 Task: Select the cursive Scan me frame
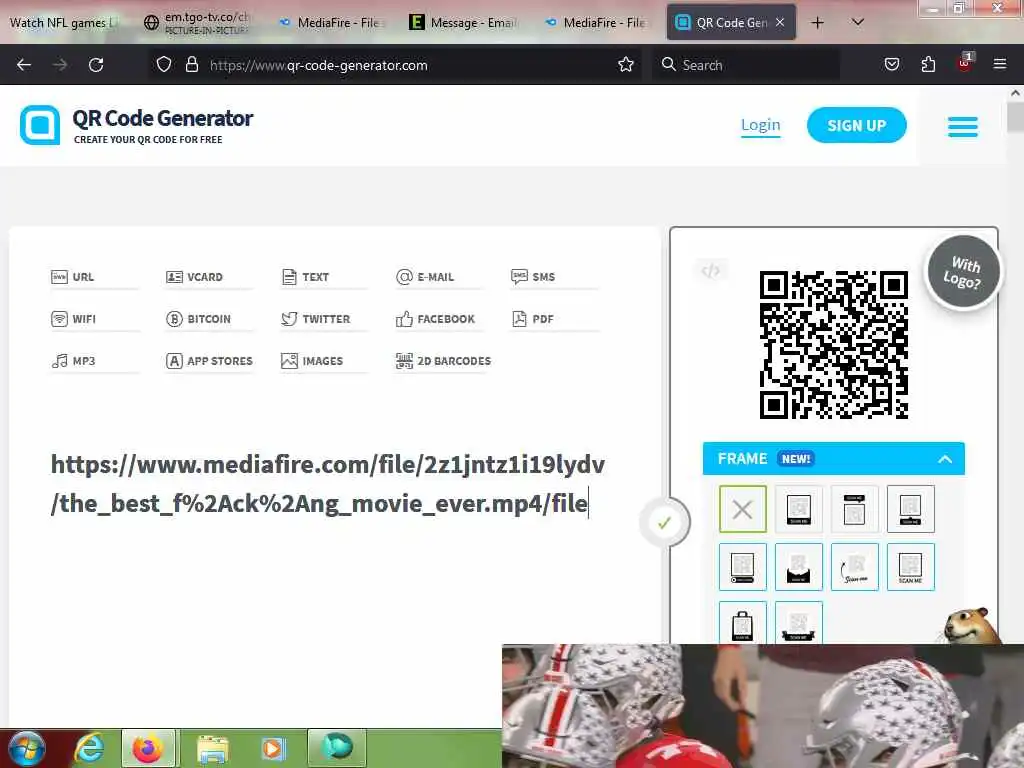(854, 567)
